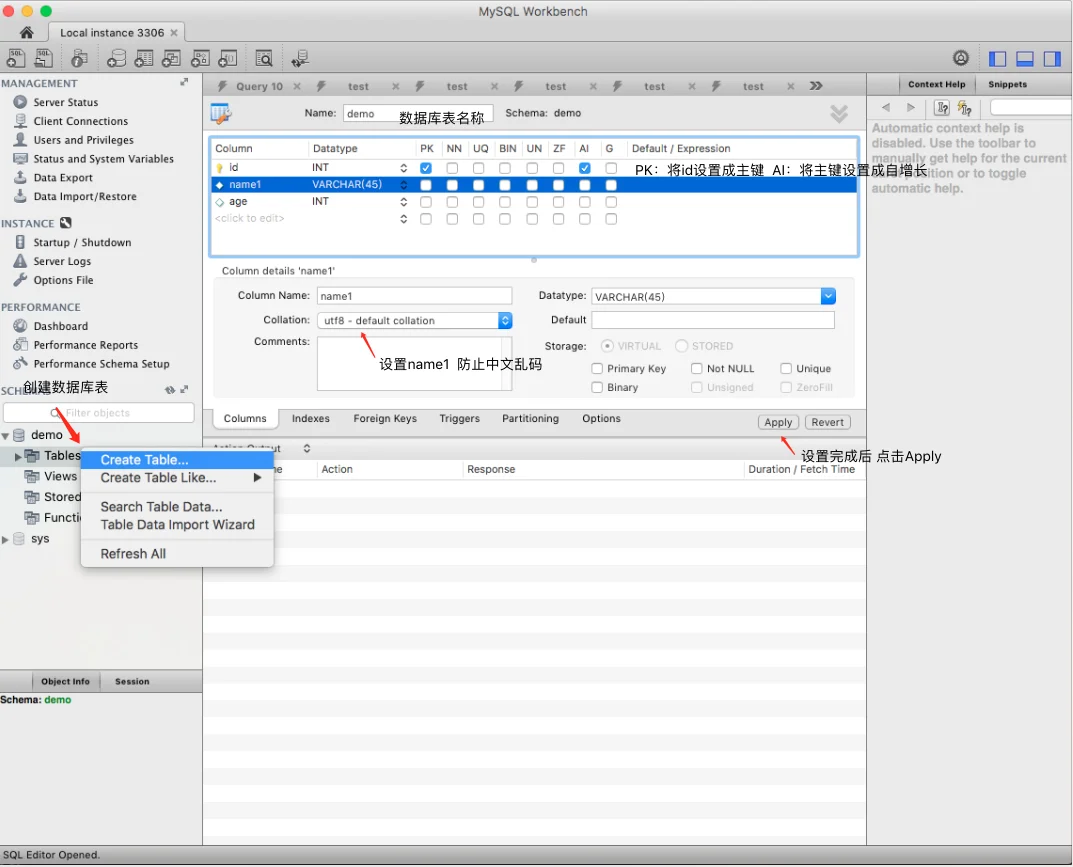Open Users and Privileges
Viewport: 1073px width, 867px height.
point(83,140)
